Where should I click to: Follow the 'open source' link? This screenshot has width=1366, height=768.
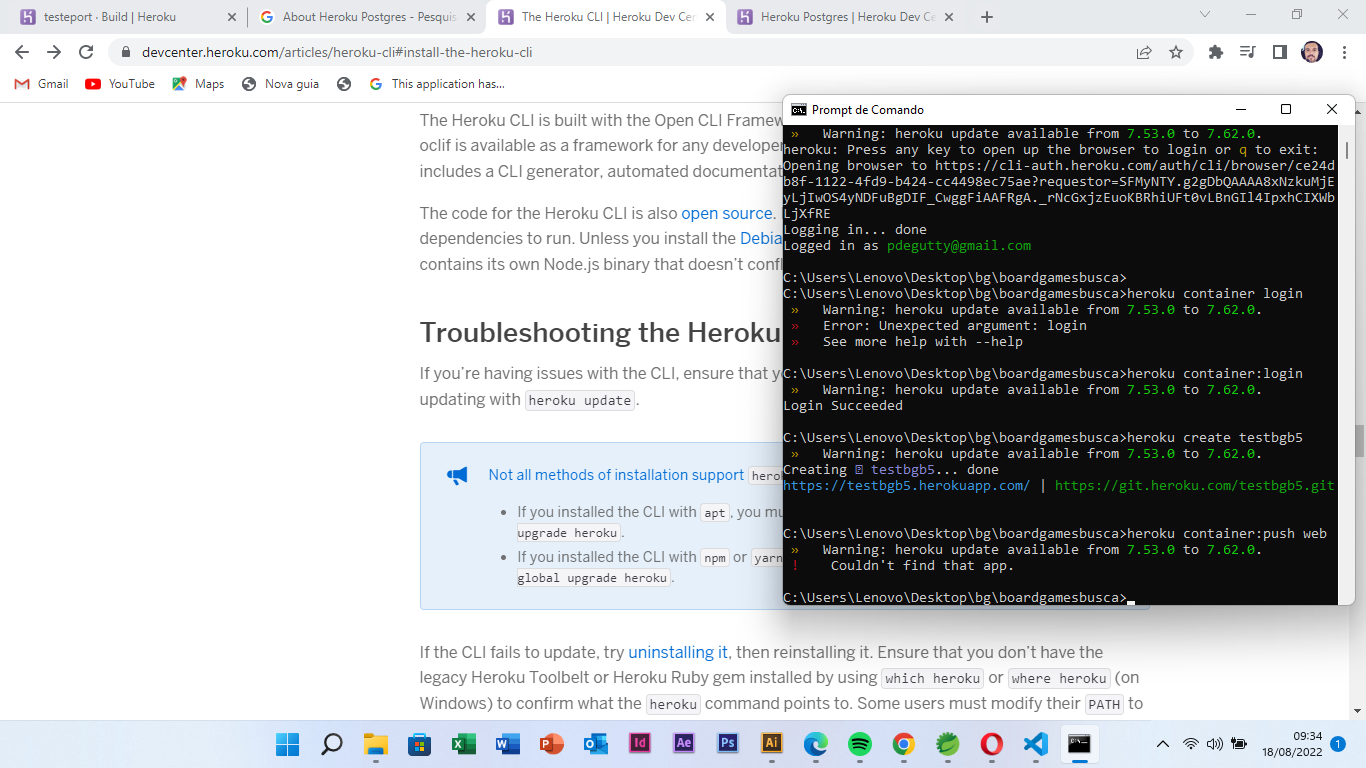click(x=727, y=213)
